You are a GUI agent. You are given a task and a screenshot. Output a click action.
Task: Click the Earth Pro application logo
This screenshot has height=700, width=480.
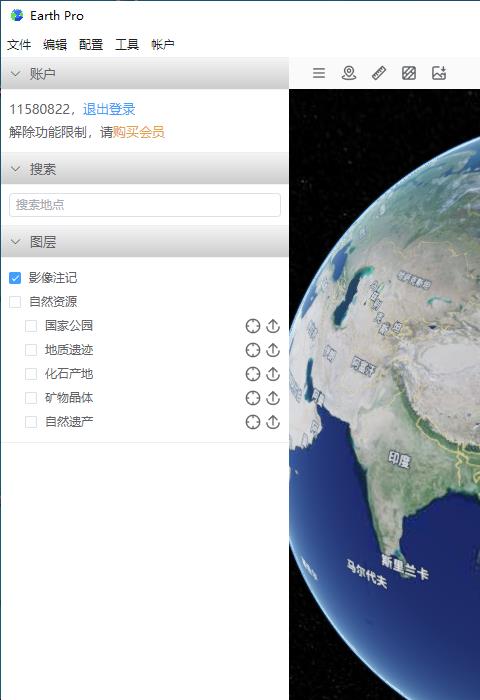click(17, 15)
